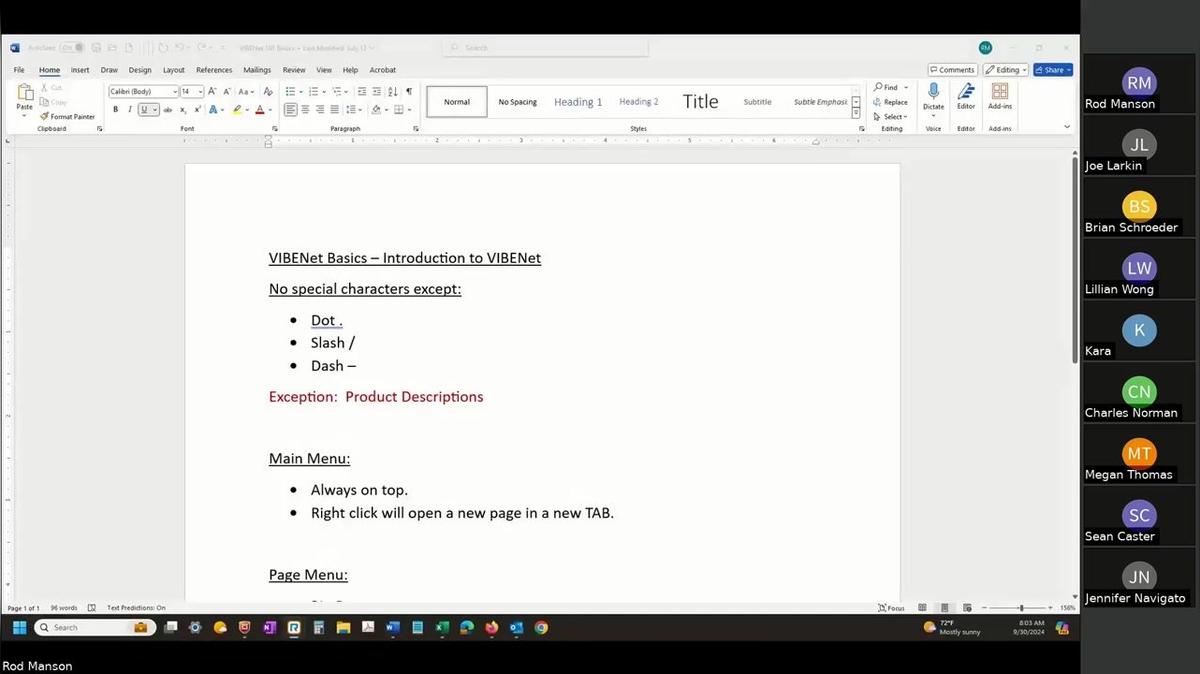This screenshot has height=674, width=1200.
Task: Select the Format Painter tool
Action: 68,116
